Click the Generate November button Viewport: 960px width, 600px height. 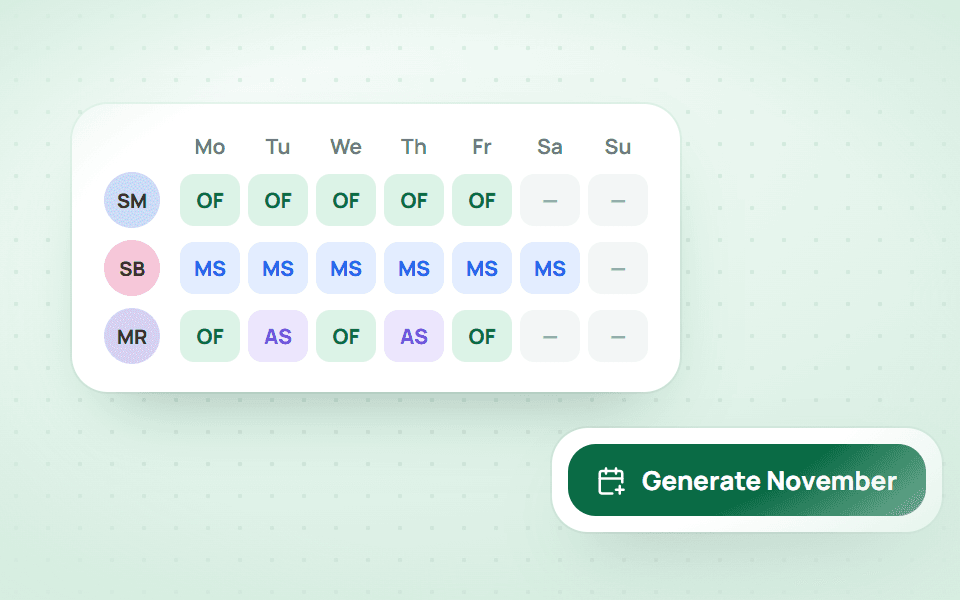(746, 480)
